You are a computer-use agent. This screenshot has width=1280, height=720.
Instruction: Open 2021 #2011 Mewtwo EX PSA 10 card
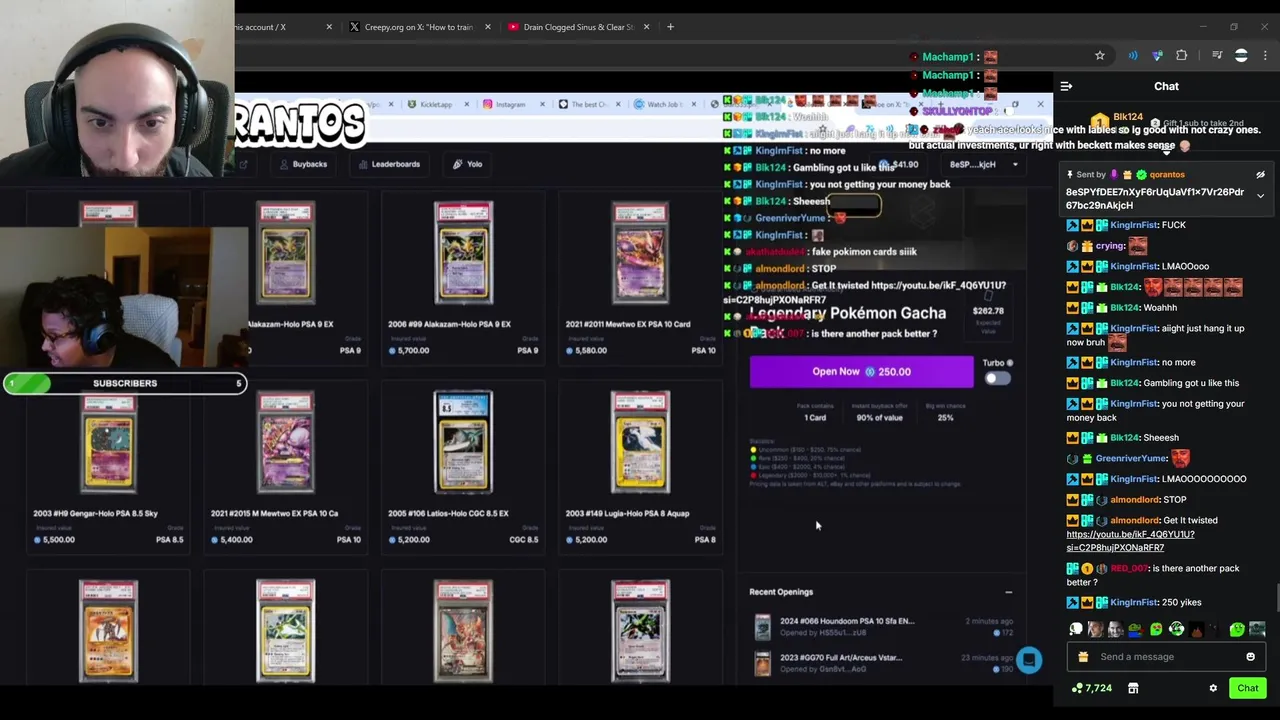641,277
